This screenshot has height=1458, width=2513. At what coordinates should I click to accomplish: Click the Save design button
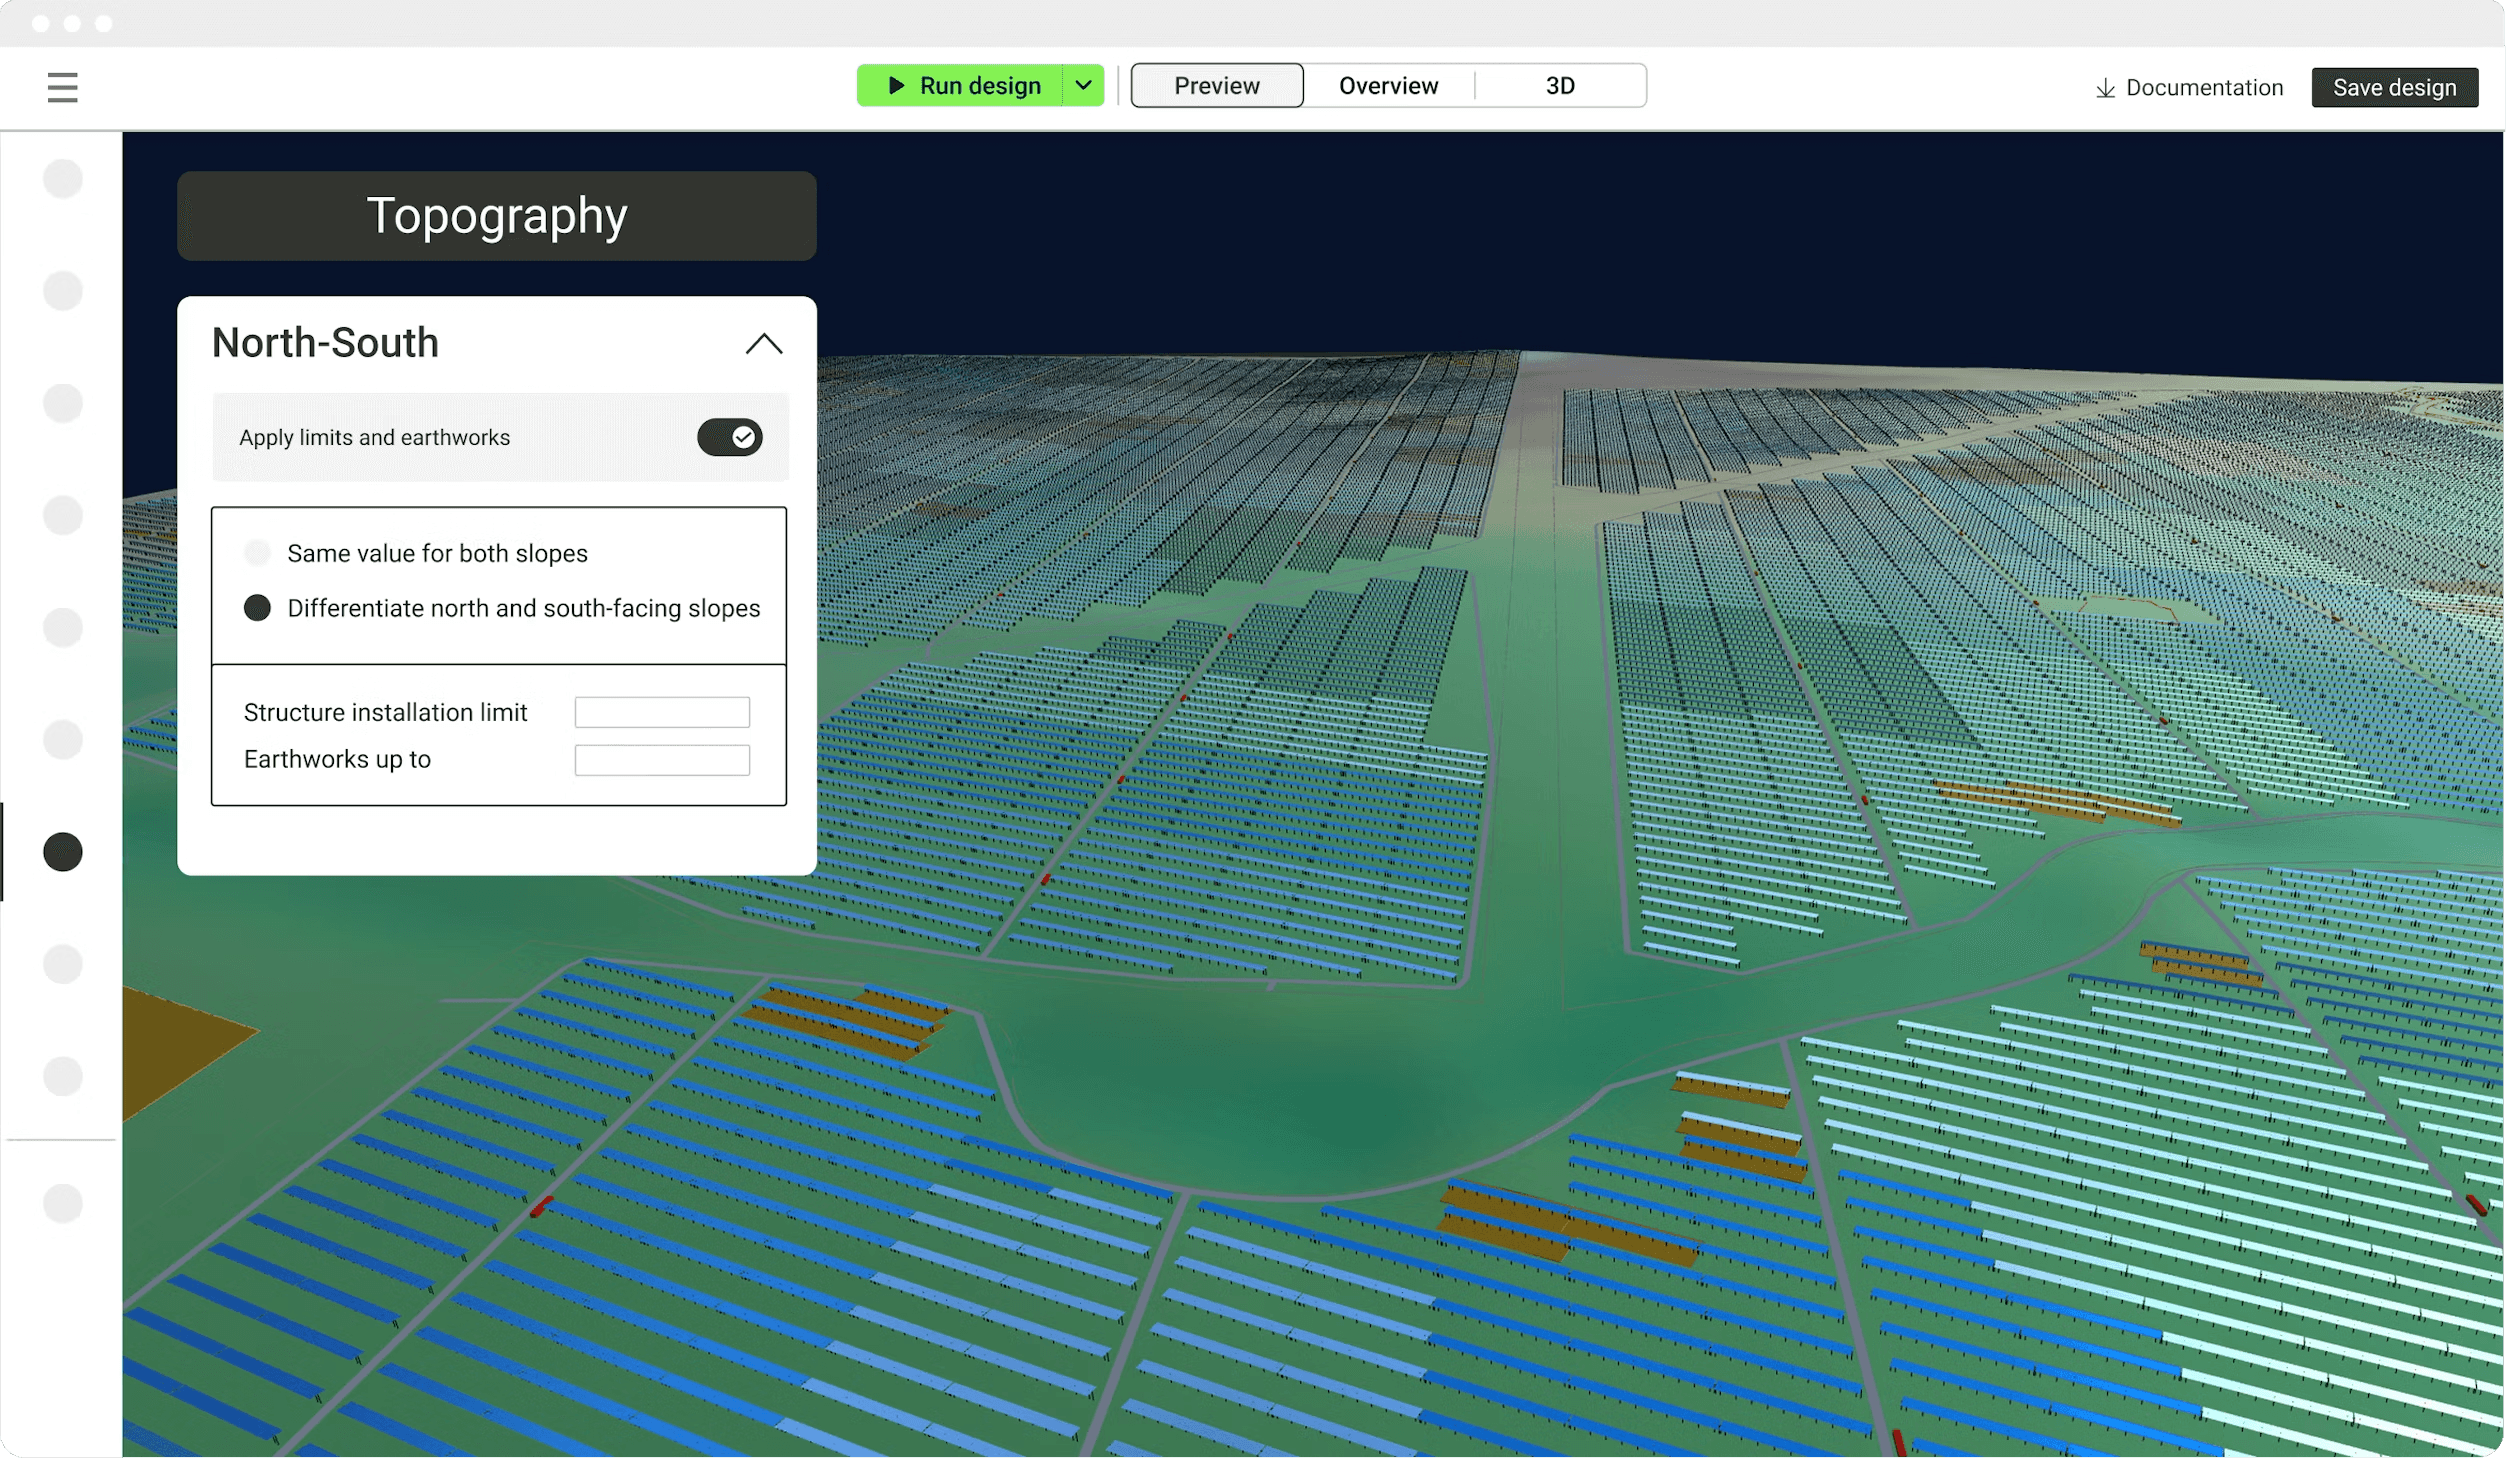tap(2394, 87)
